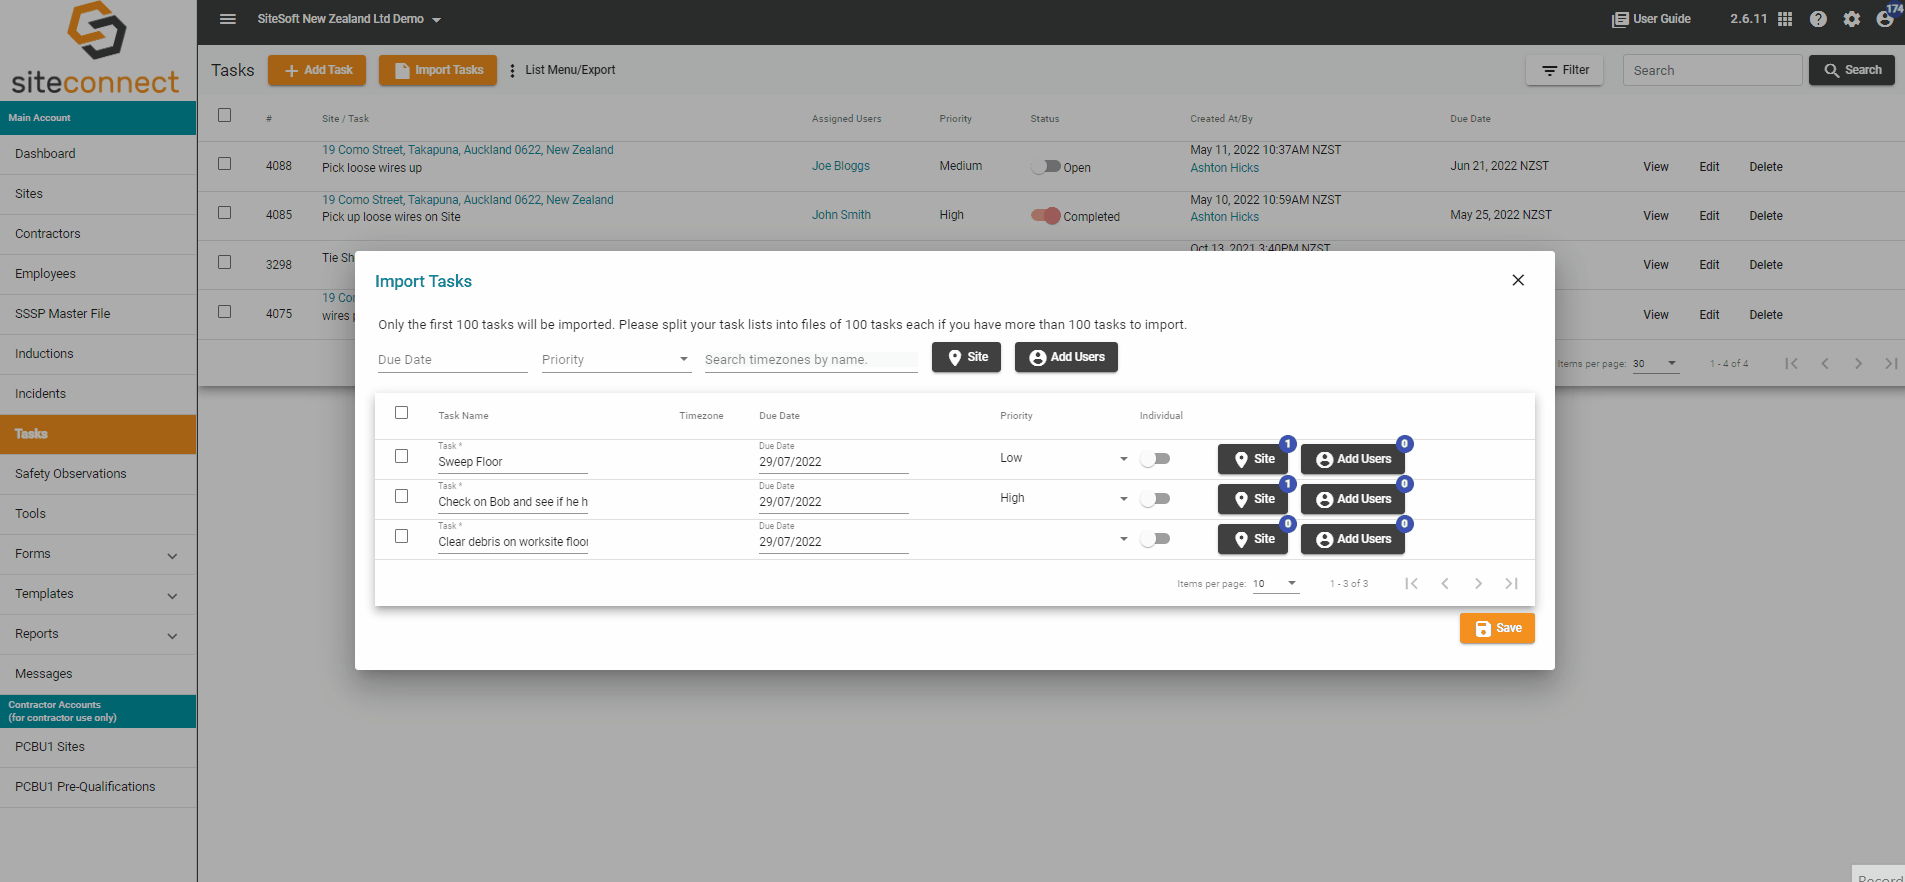This screenshot has width=1905, height=882.
Task: Open List Menu/Export options
Action: click(563, 70)
